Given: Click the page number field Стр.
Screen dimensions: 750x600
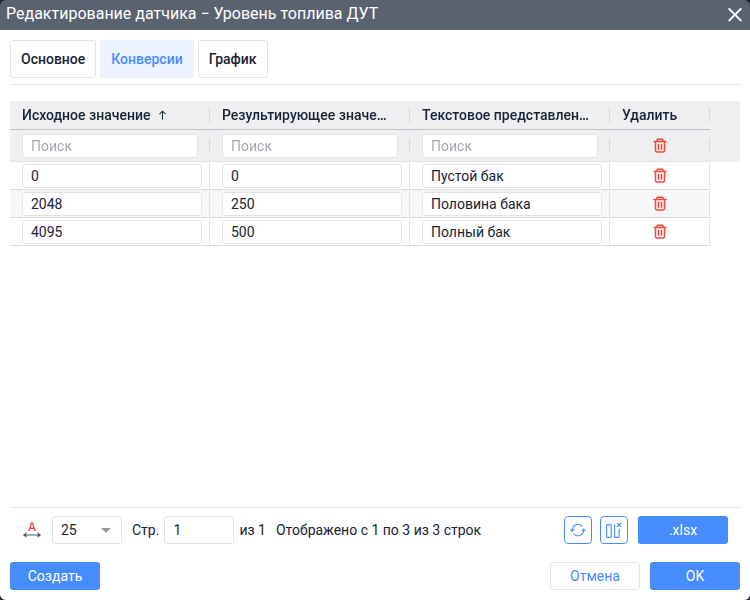Looking at the screenshot, I should [199, 530].
